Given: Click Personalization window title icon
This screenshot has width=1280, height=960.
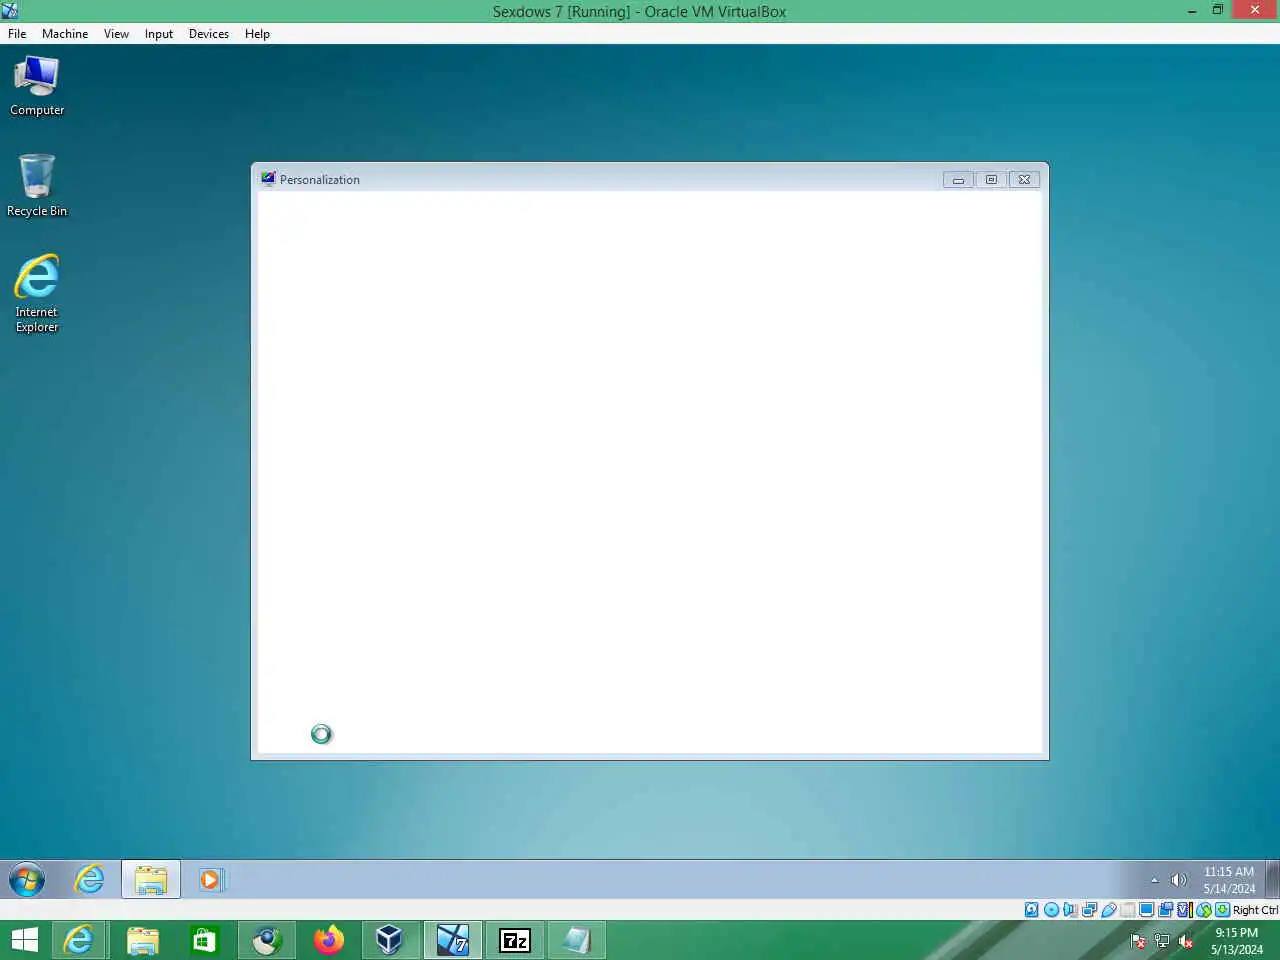Looking at the screenshot, I should tap(268, 179).
